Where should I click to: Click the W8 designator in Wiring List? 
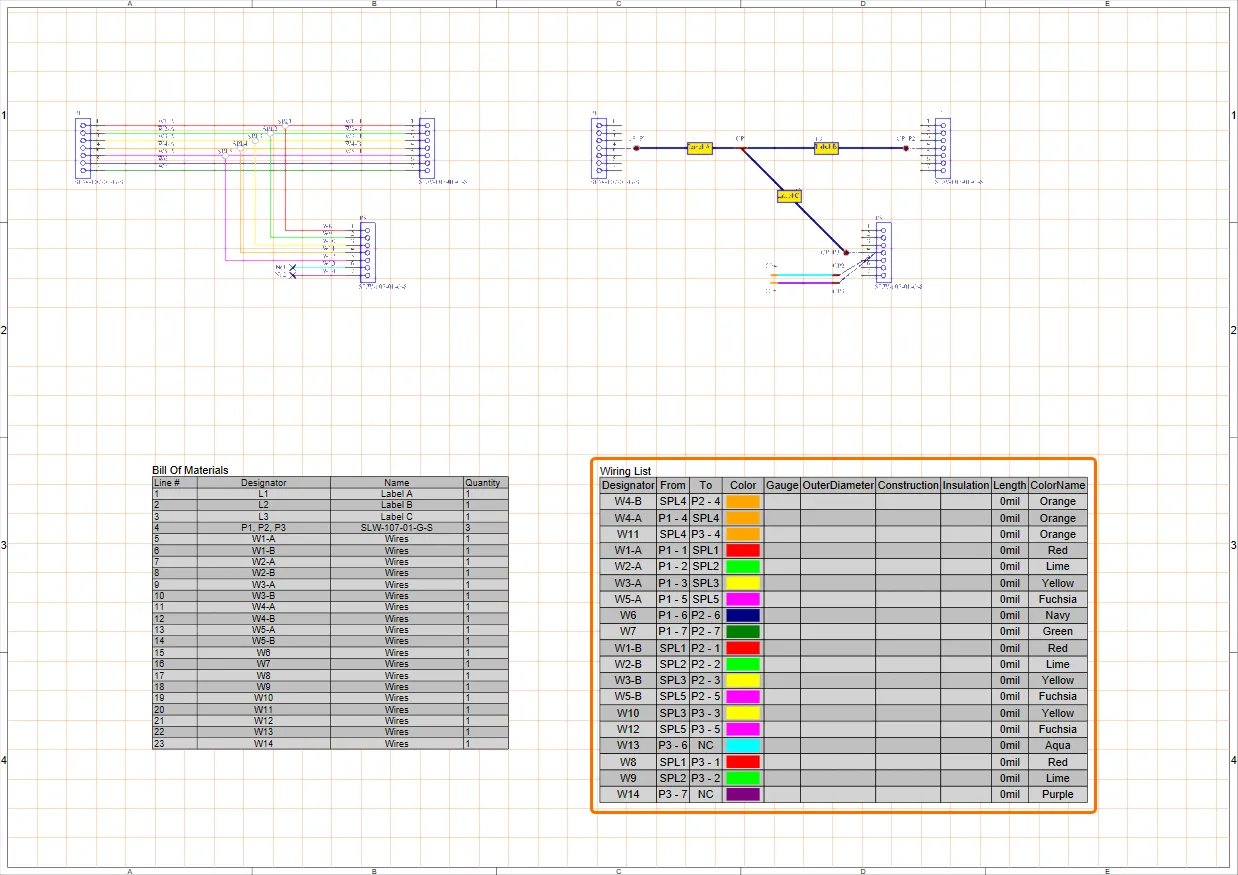628,762
